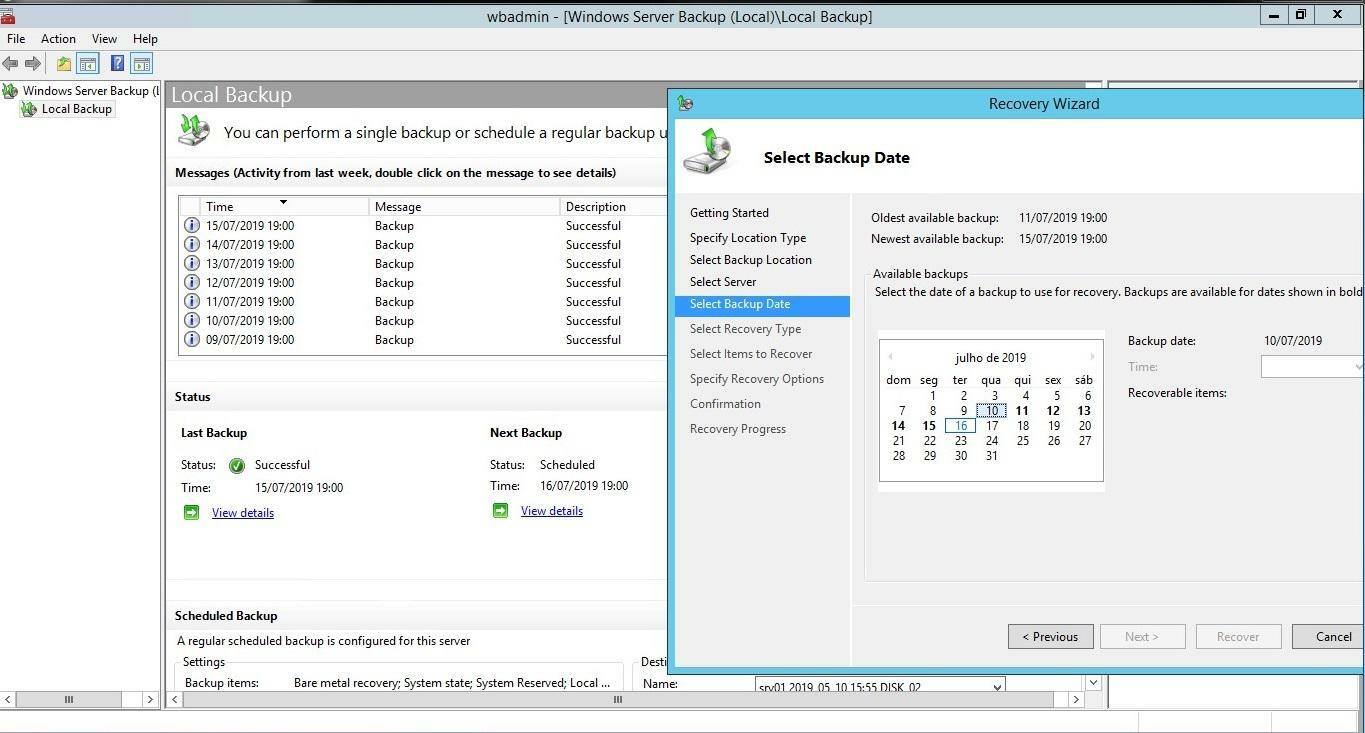Toggle the Show/Hide Action Pane toolbar icon
Image resolution: width=1365 pixels, height=733 pixels.
tap(142, 64)
